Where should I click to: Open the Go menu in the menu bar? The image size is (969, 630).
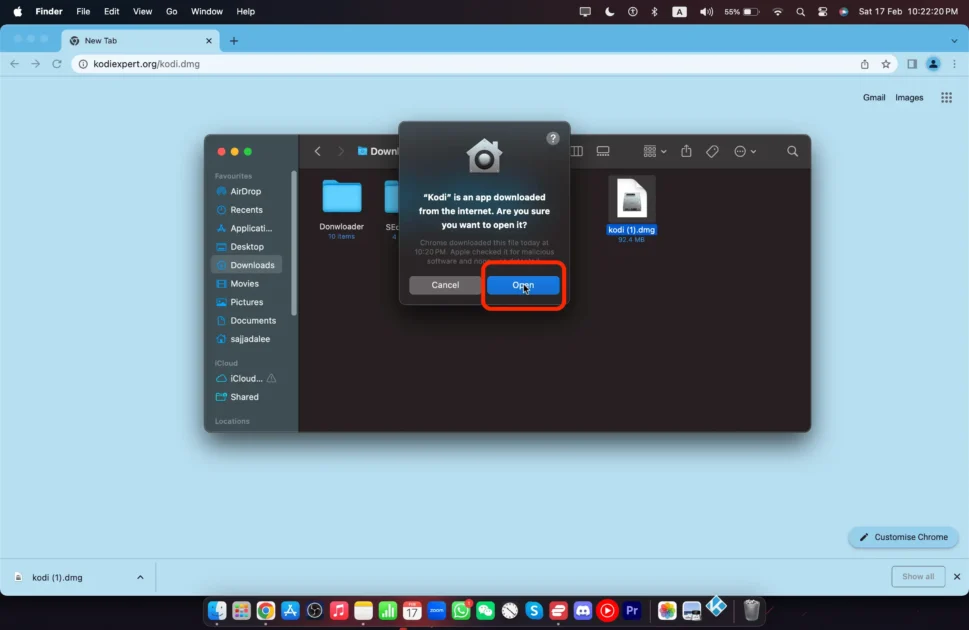coord(172,11)
